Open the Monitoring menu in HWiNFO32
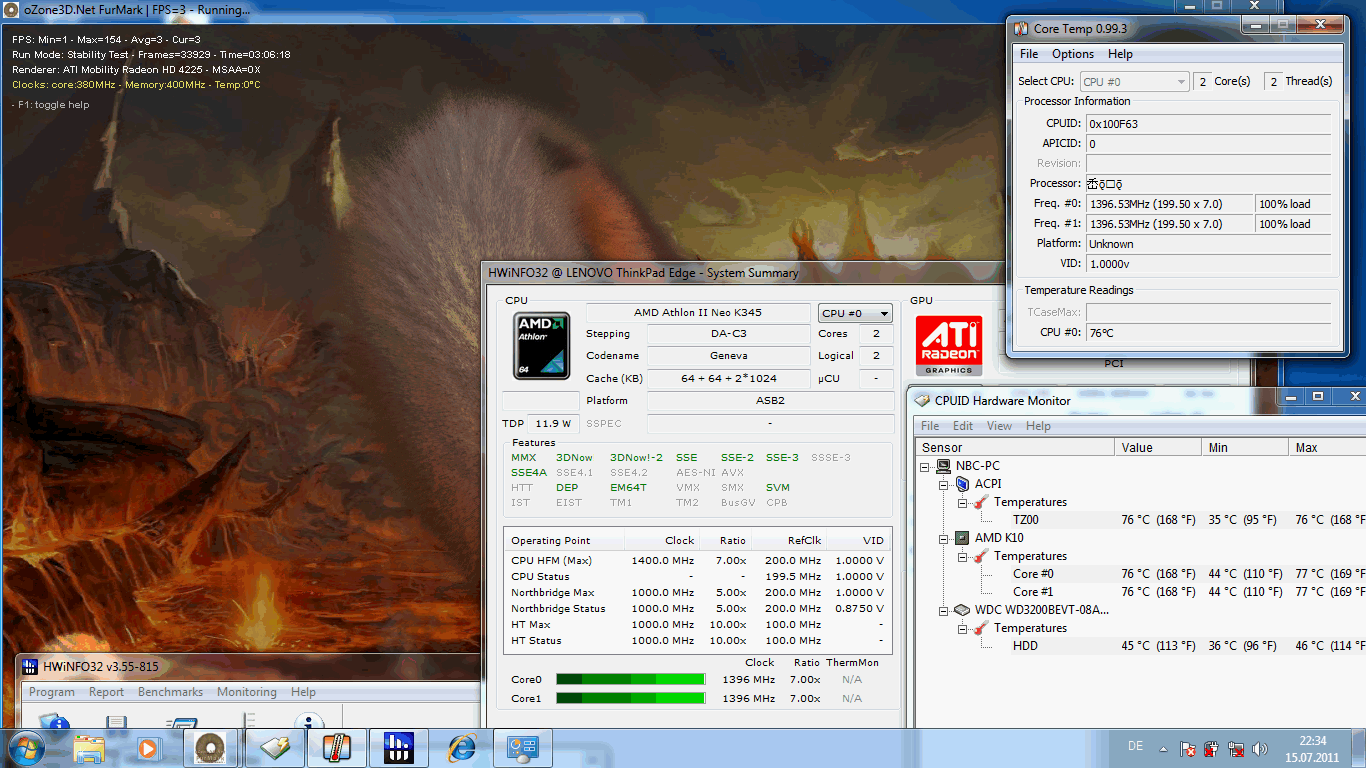Viewport: 1366px width, 768px height. tap(247, 692)
